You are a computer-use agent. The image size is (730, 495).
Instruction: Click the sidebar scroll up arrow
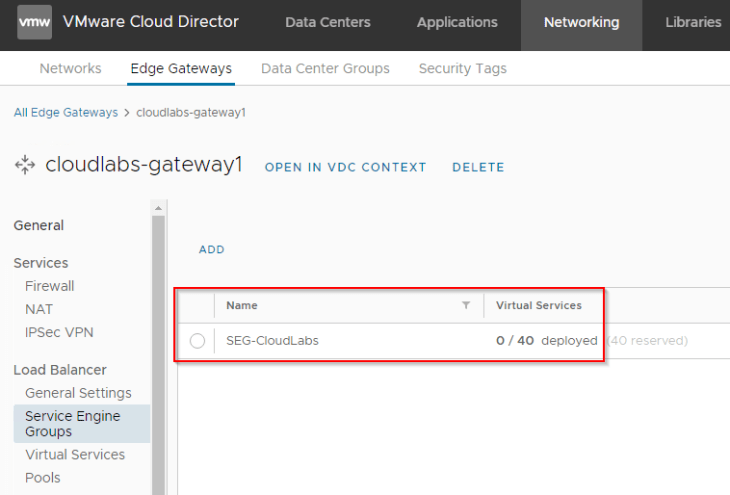pyautogui.click(x=158, y=208)
